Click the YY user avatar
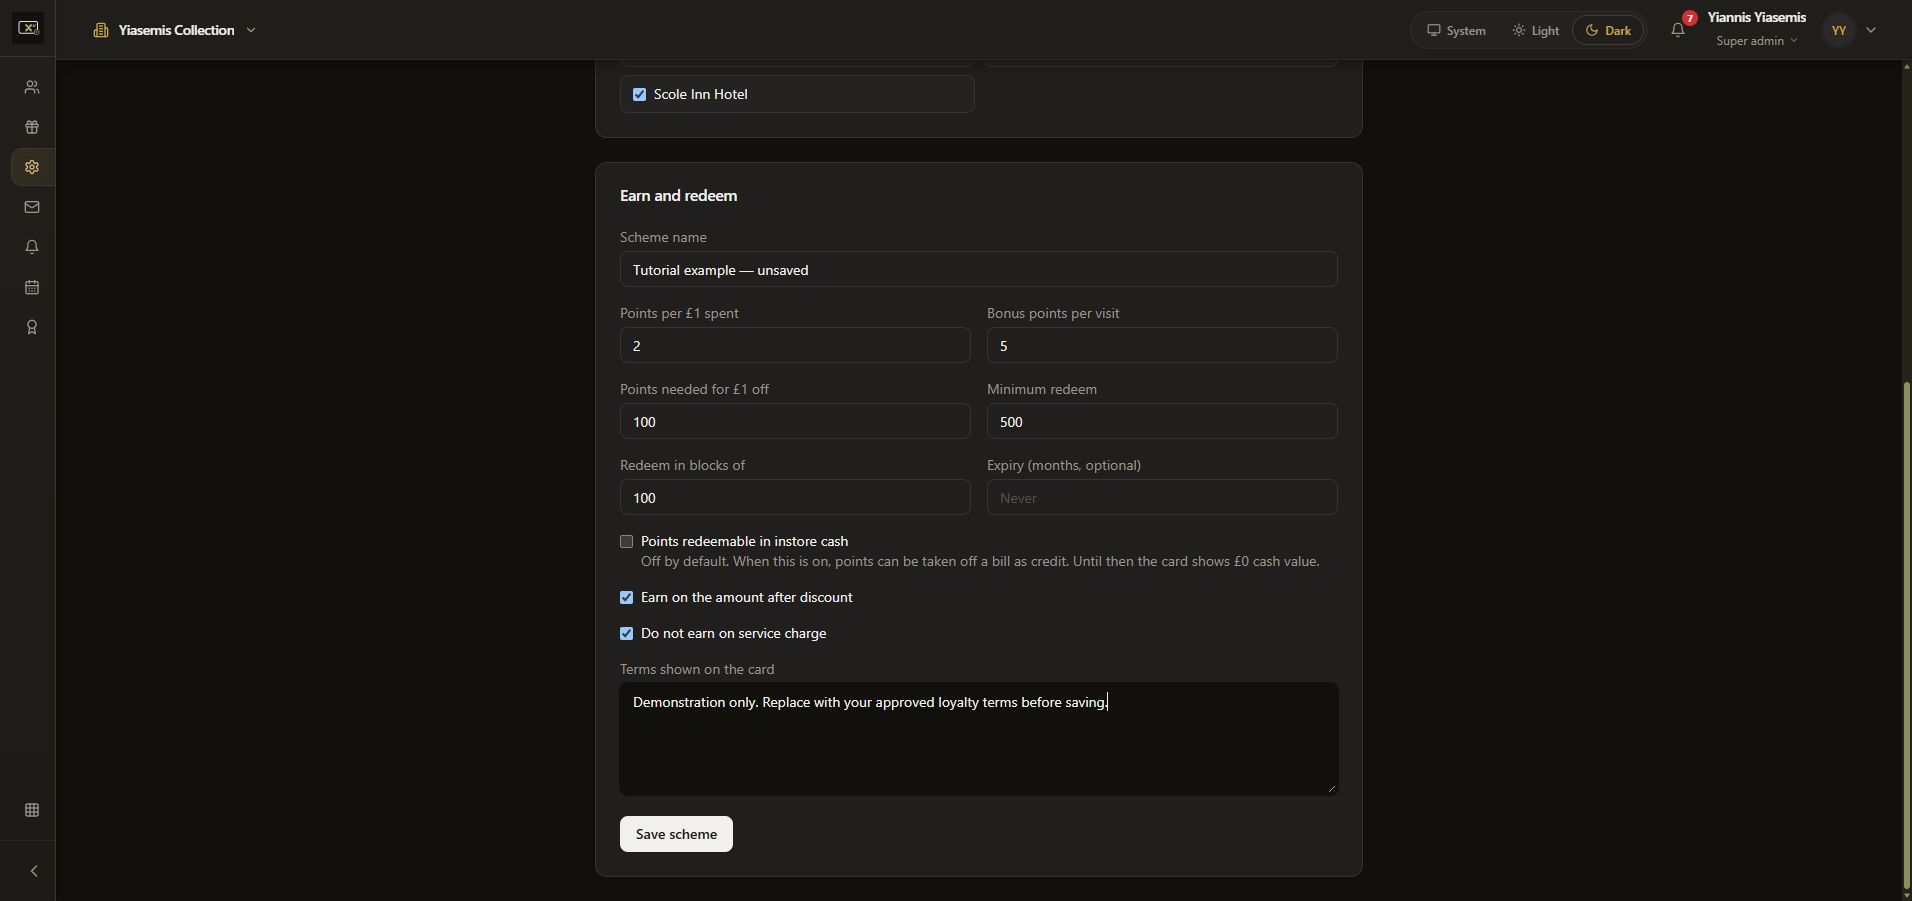Image resolution: width=1912 pixels, height=901 pixels. tap(1839, 30)
